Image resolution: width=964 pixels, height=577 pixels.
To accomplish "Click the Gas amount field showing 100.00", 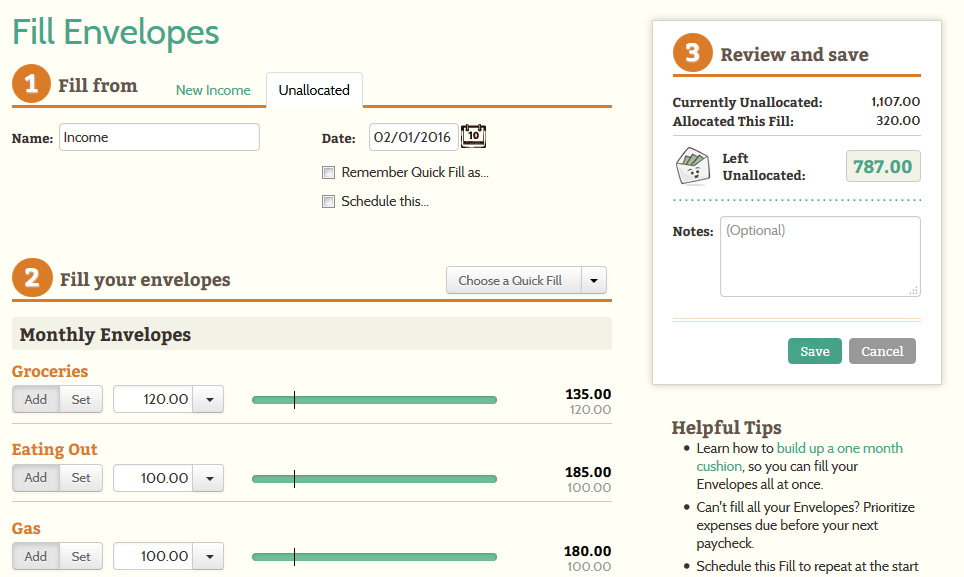I will [153, 556].
